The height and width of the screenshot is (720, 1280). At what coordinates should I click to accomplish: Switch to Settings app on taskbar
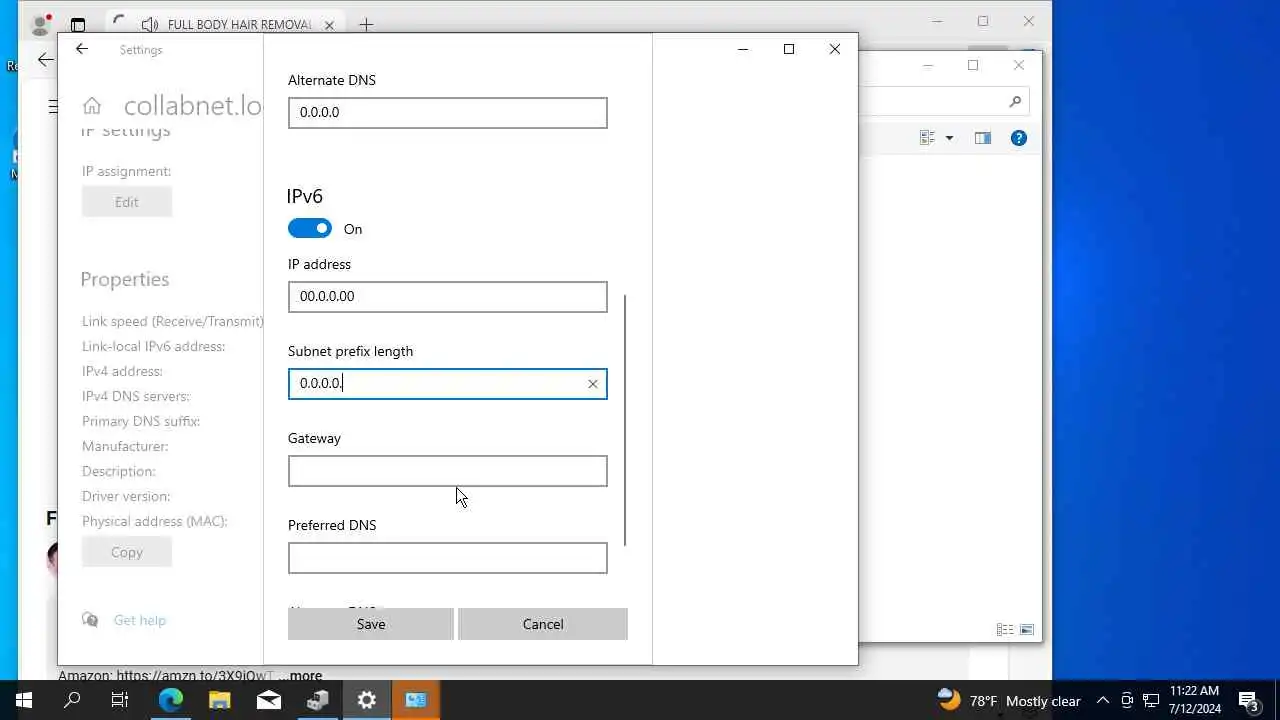[x=366, y=700]
